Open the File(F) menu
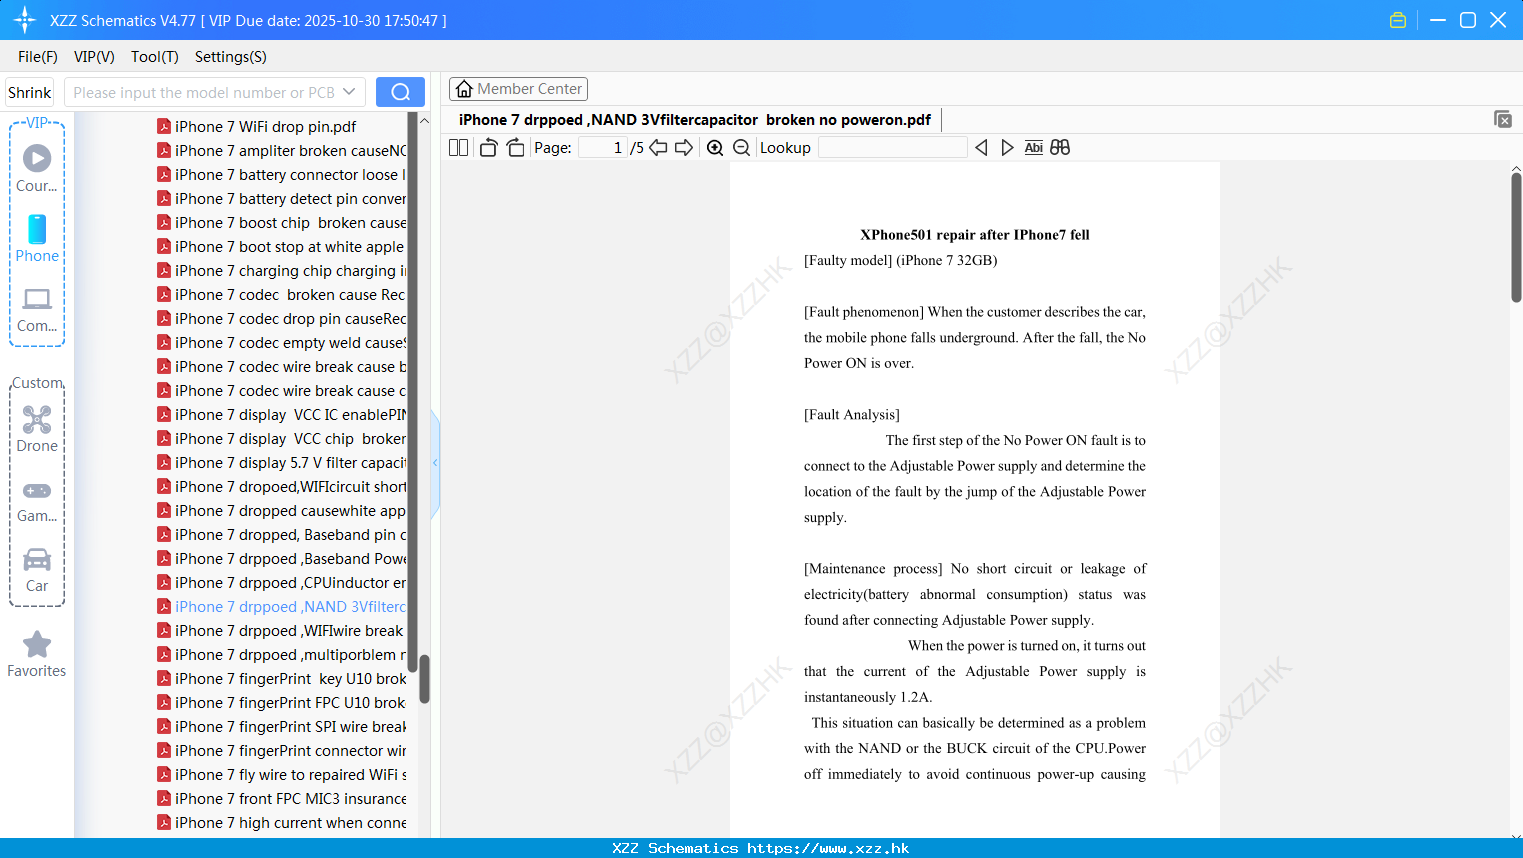 pos(38,57)
